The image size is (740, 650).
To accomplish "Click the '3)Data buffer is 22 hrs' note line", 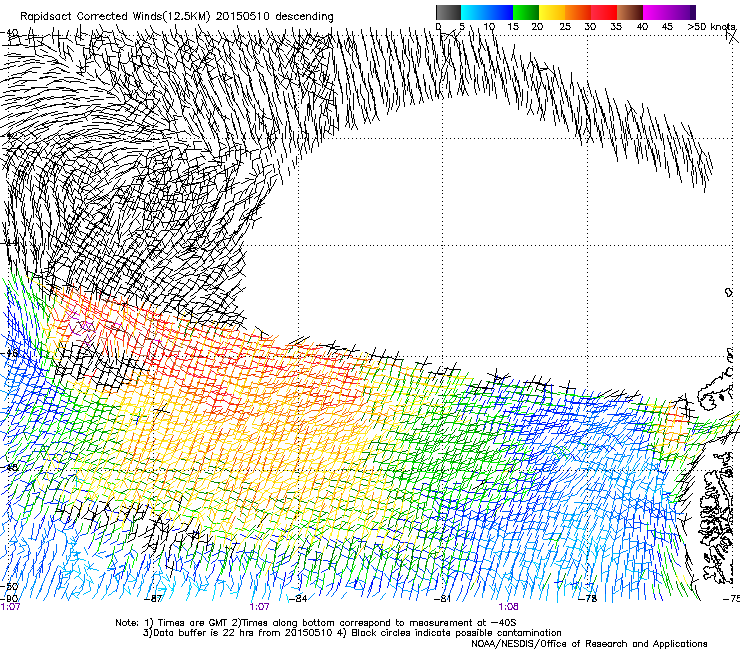I will click(x=352, y=633).
